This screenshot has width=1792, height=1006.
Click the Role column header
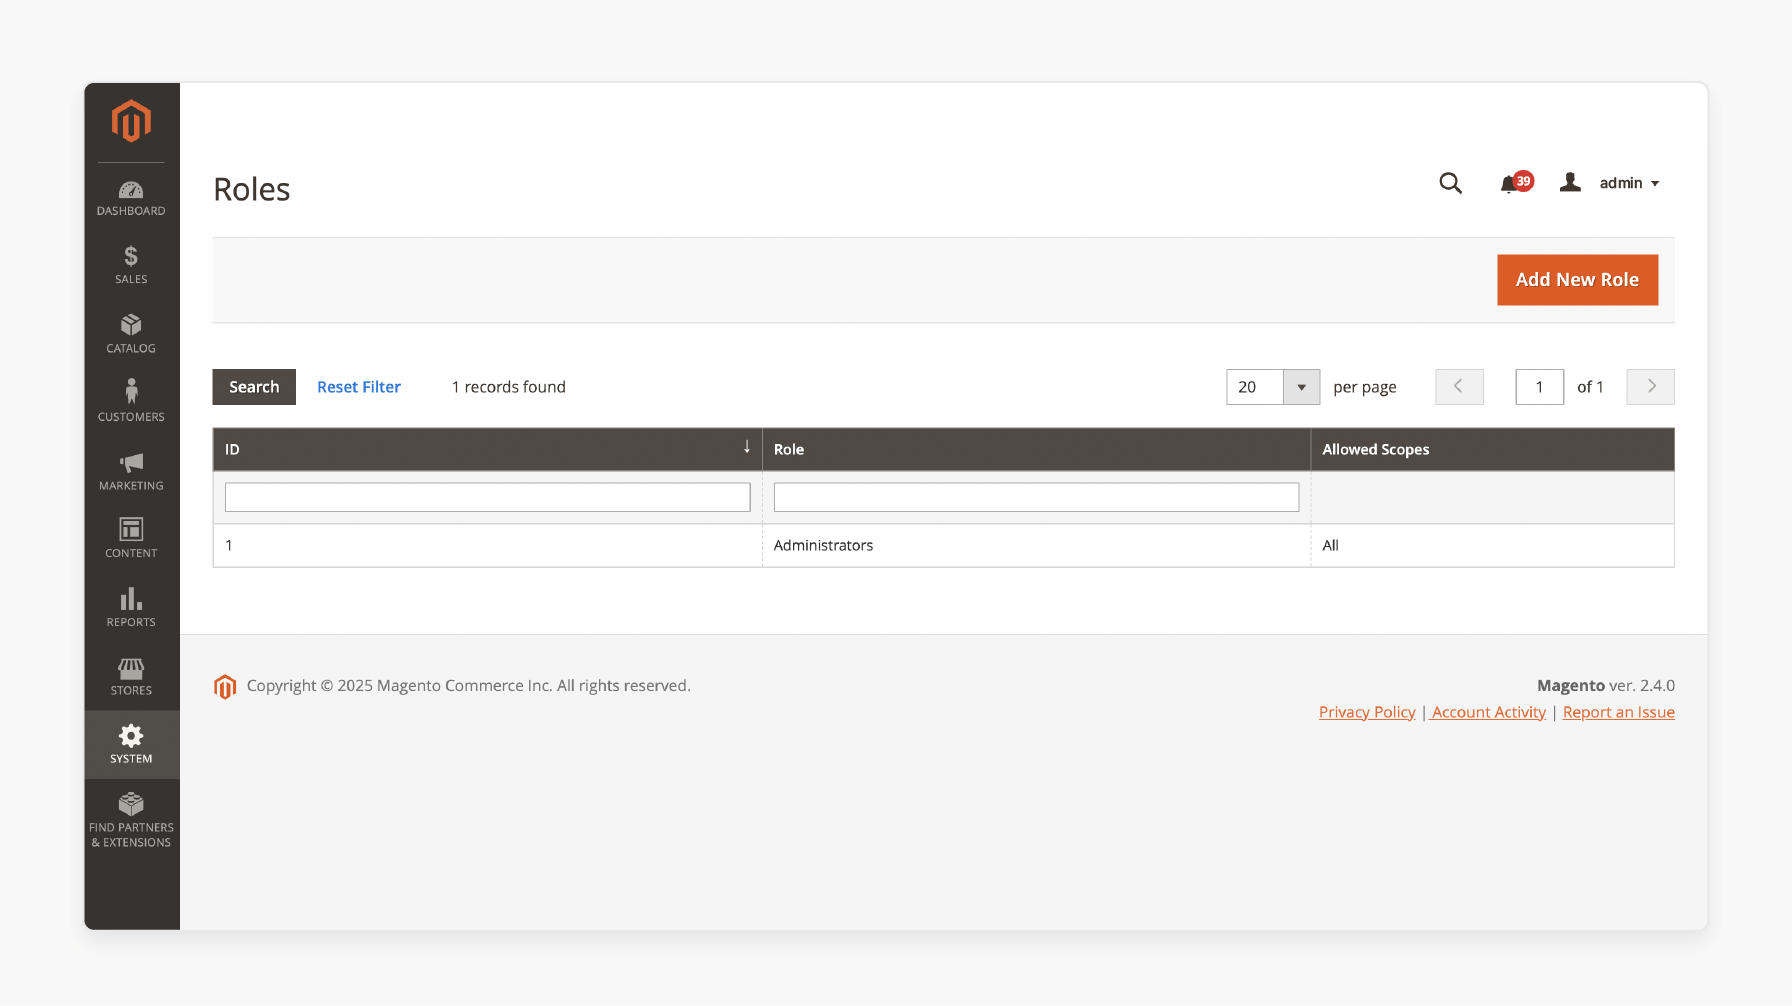(1036, 449)
